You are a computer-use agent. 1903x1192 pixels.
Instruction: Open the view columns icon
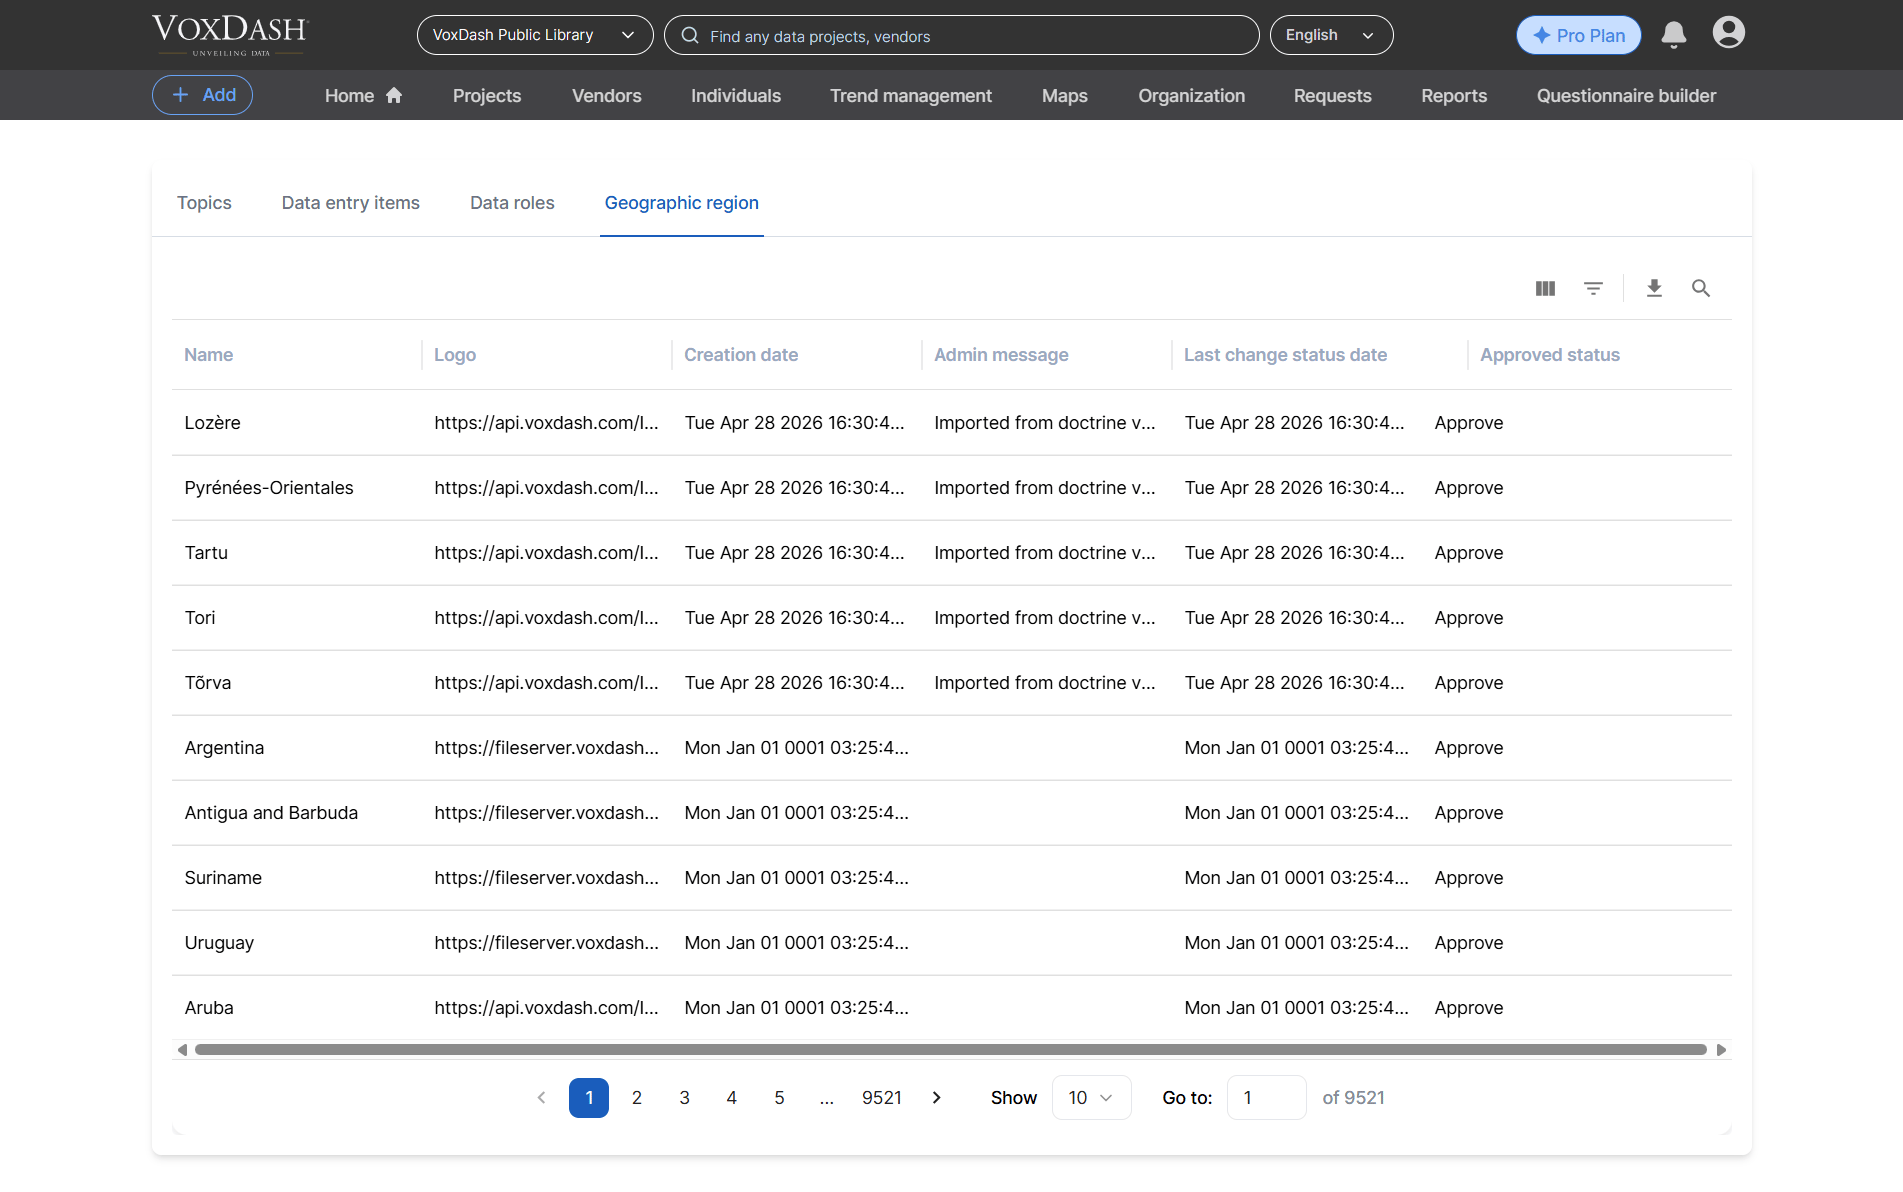pyautogui.click(x=1545, y=288)
